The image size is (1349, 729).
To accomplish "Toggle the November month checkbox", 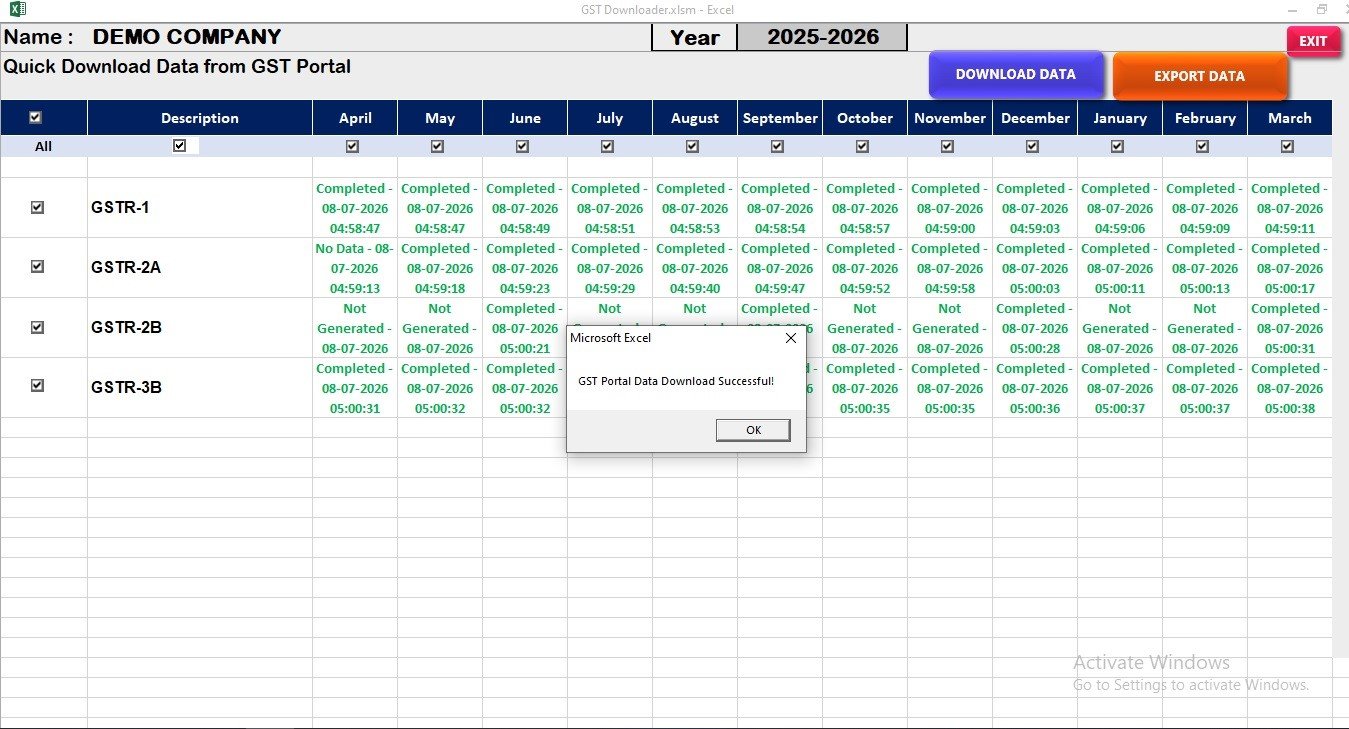I will click(x=947, y=146).
